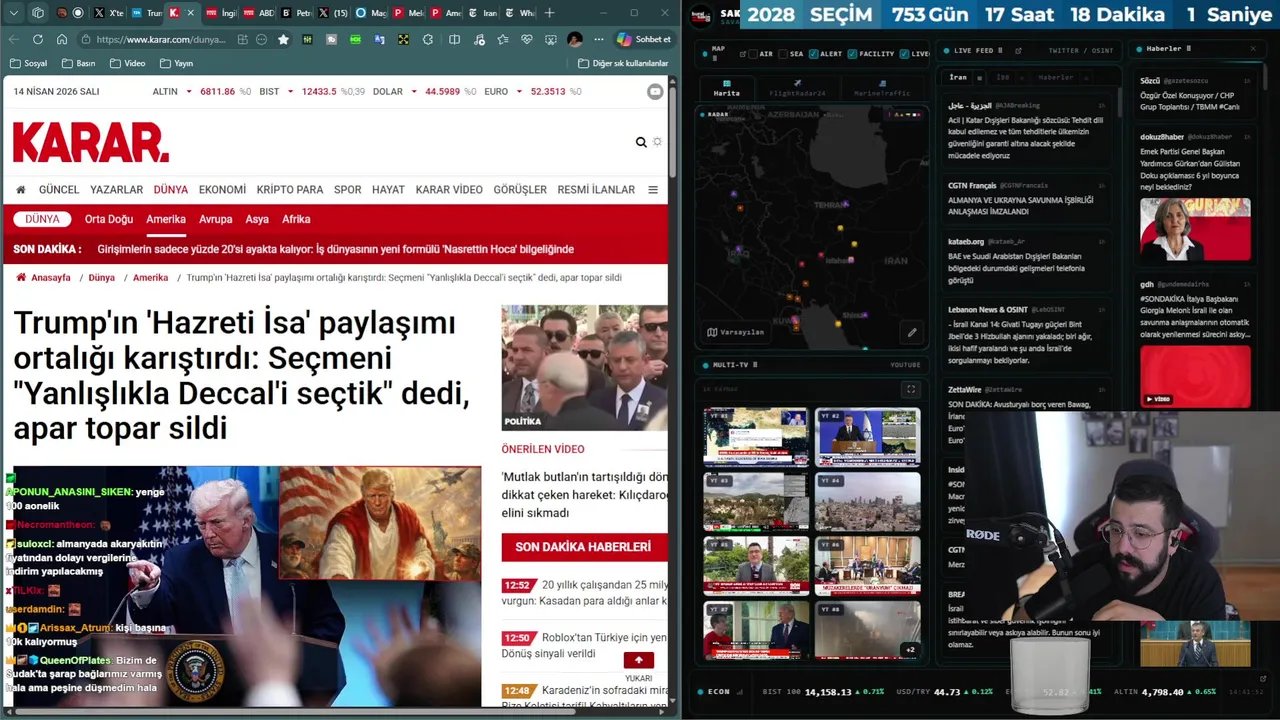Switch to the MarineTraffic tab
Image resolution: width=1280 pixels, height=720 pixels.
tap(882, 88)
